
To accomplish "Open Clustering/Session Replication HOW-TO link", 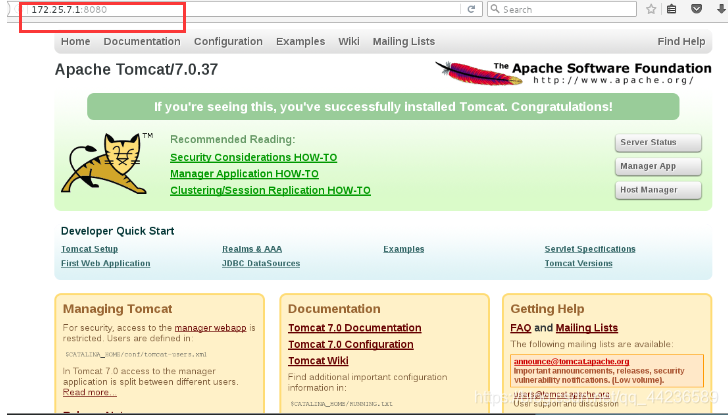I will tap(270, 190).
